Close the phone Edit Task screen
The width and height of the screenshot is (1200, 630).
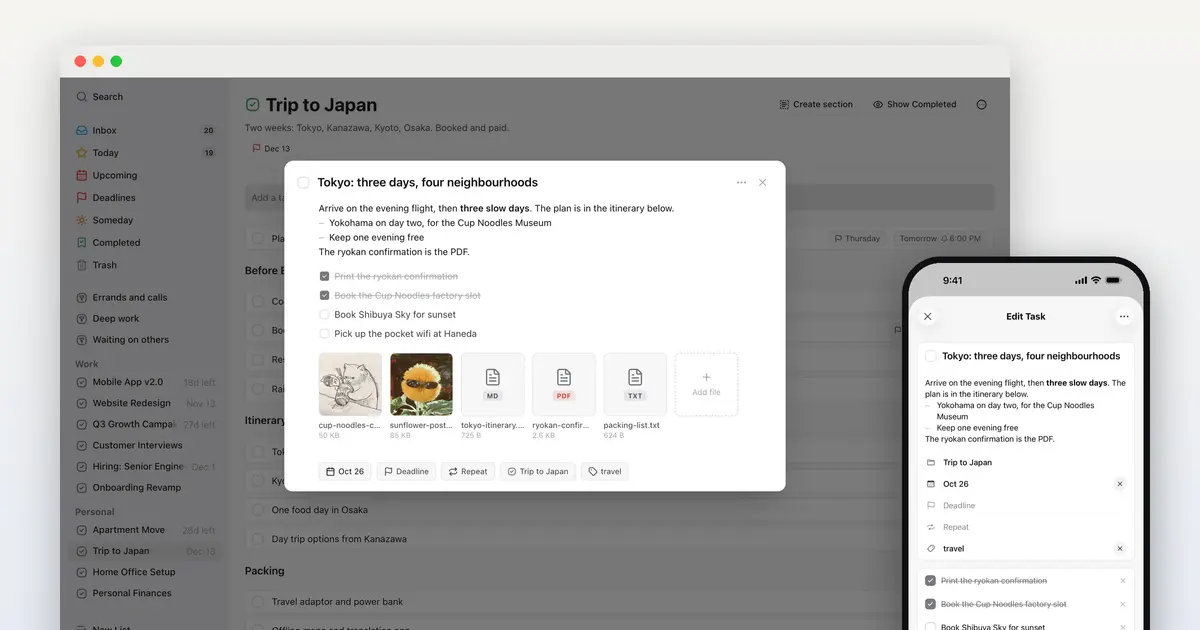[x=928, y=316]
